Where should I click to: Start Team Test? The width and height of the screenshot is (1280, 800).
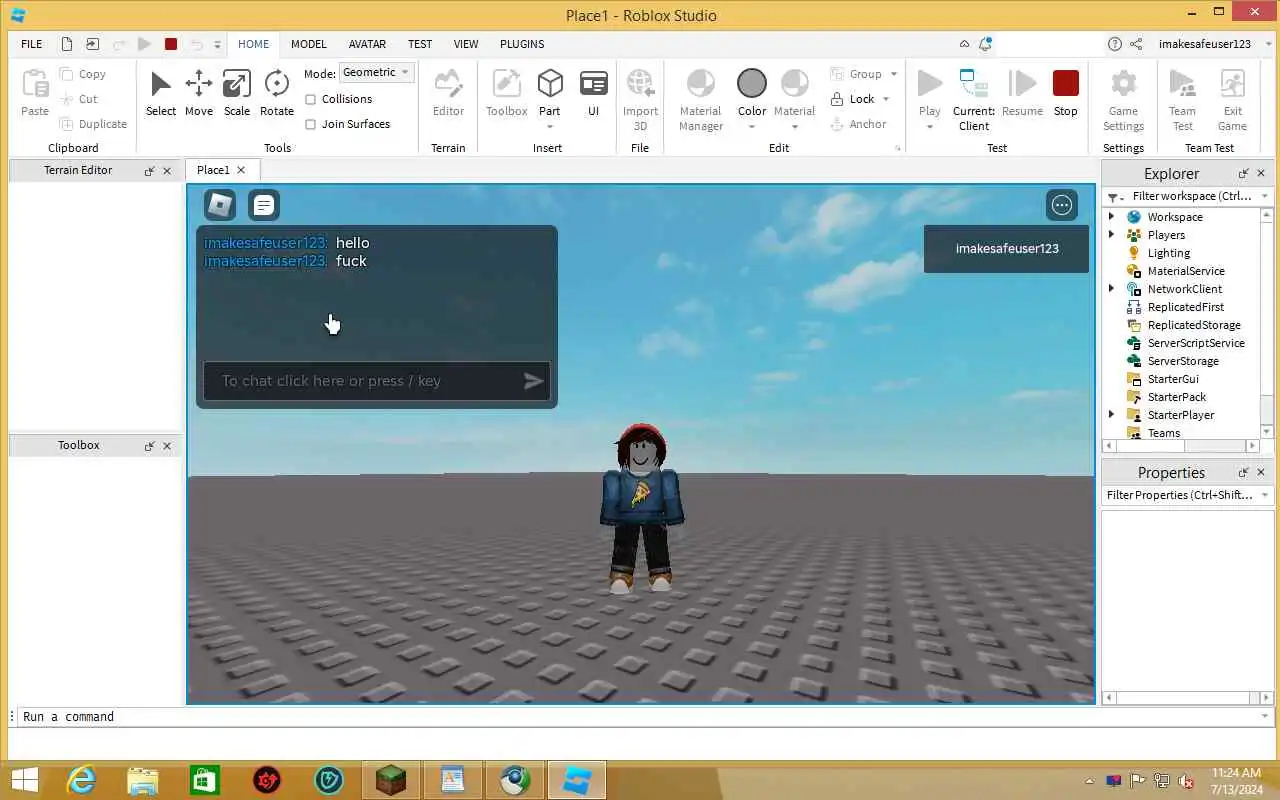[1182, 99]
